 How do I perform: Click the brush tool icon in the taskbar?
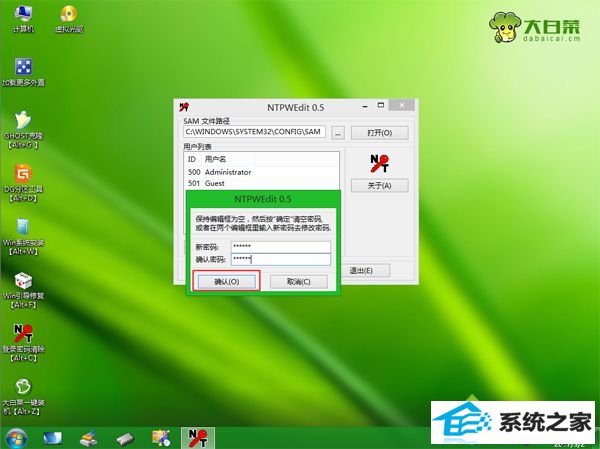click(89, 439)
